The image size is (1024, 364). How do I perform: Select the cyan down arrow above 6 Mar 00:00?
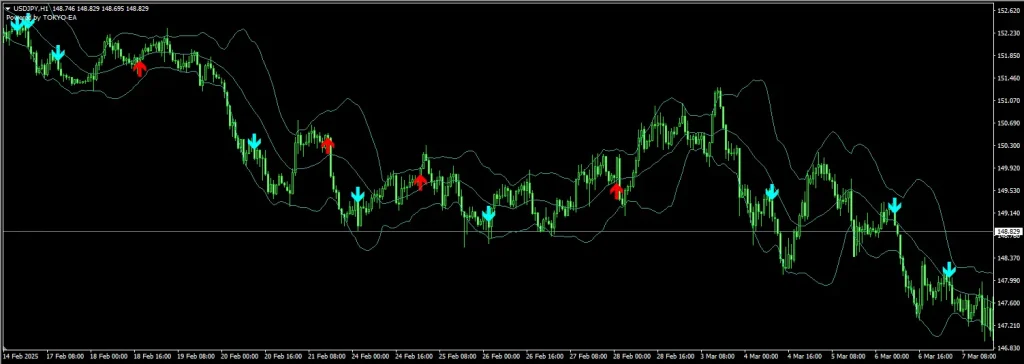(895, 207)
